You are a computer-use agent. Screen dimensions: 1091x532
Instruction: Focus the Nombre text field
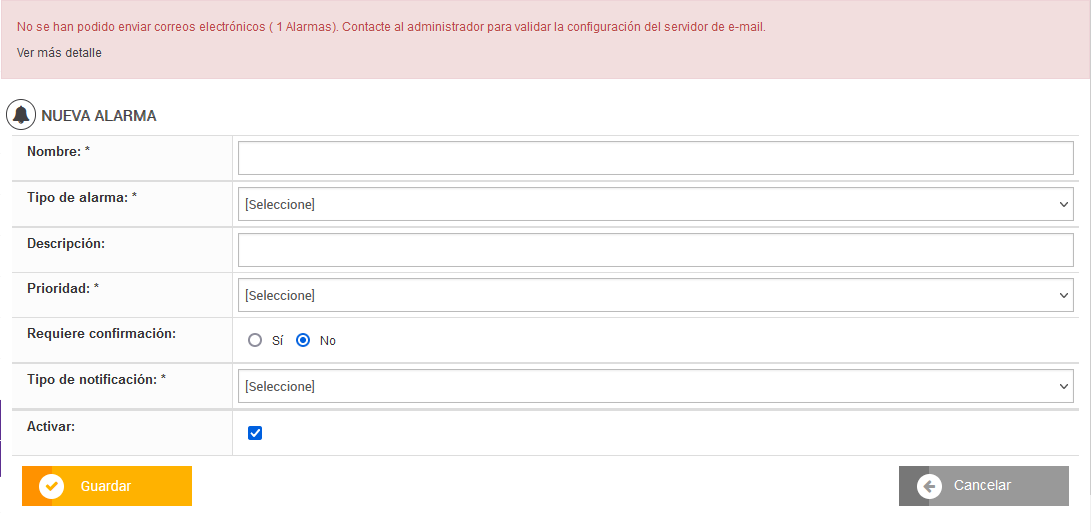click(x=655, y=158)
